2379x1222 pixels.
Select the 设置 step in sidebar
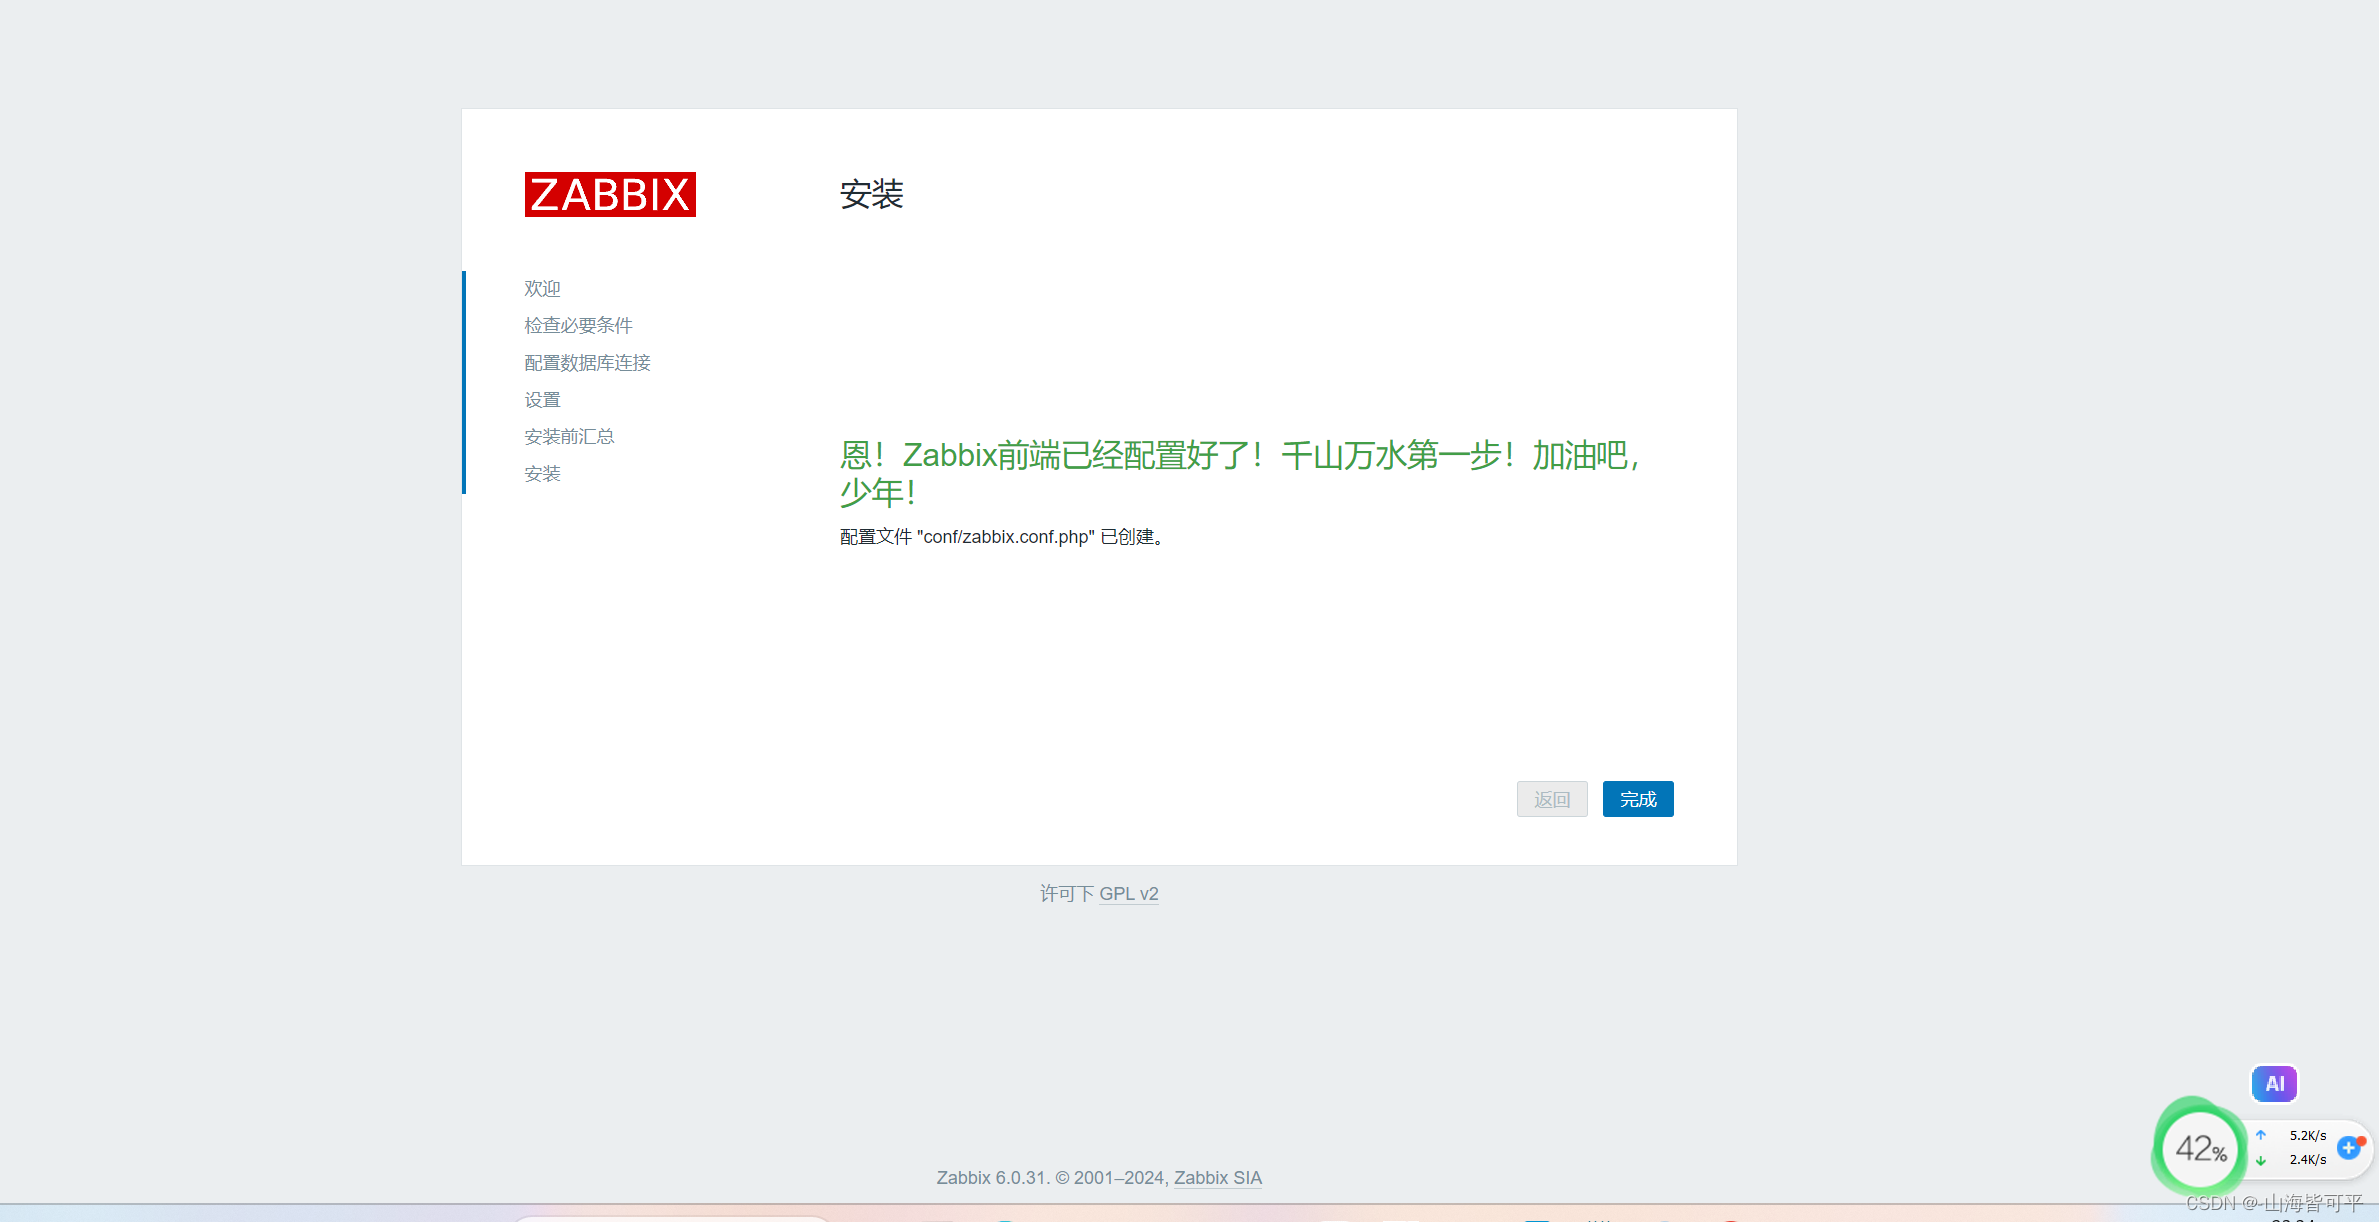coord(542,399)
